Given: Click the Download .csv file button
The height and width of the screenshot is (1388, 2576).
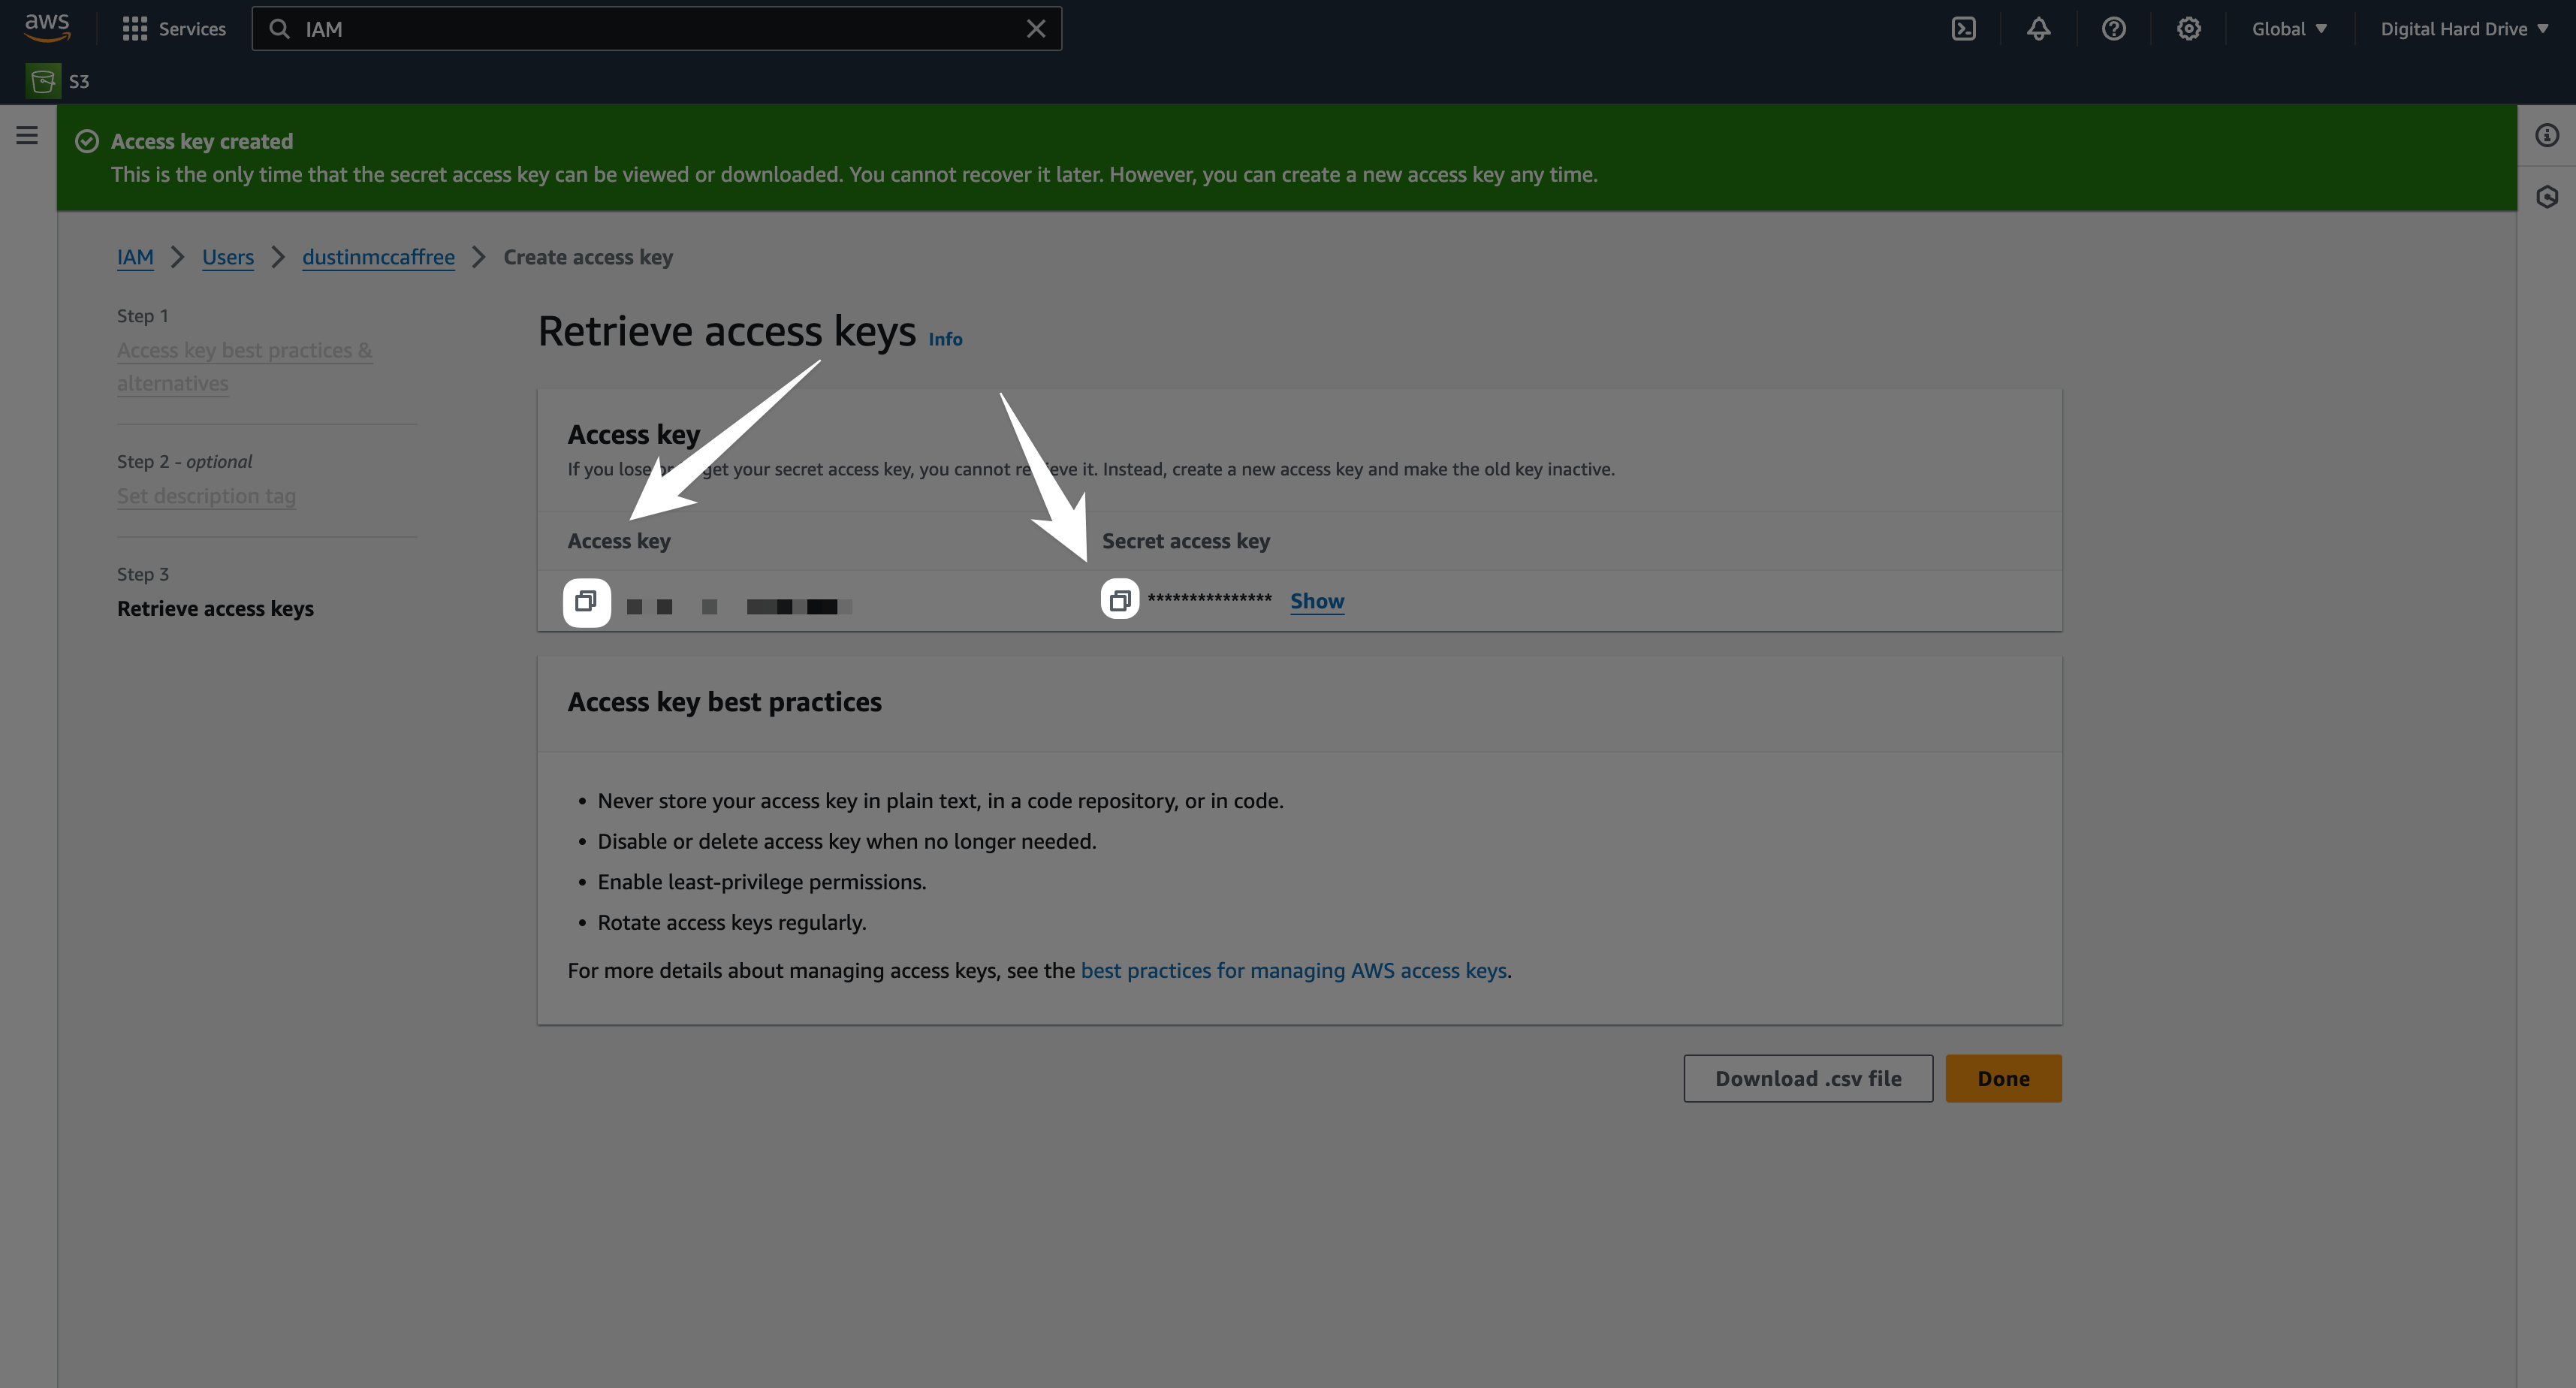Looking at the screenshot, I should click(1807, 1078).
